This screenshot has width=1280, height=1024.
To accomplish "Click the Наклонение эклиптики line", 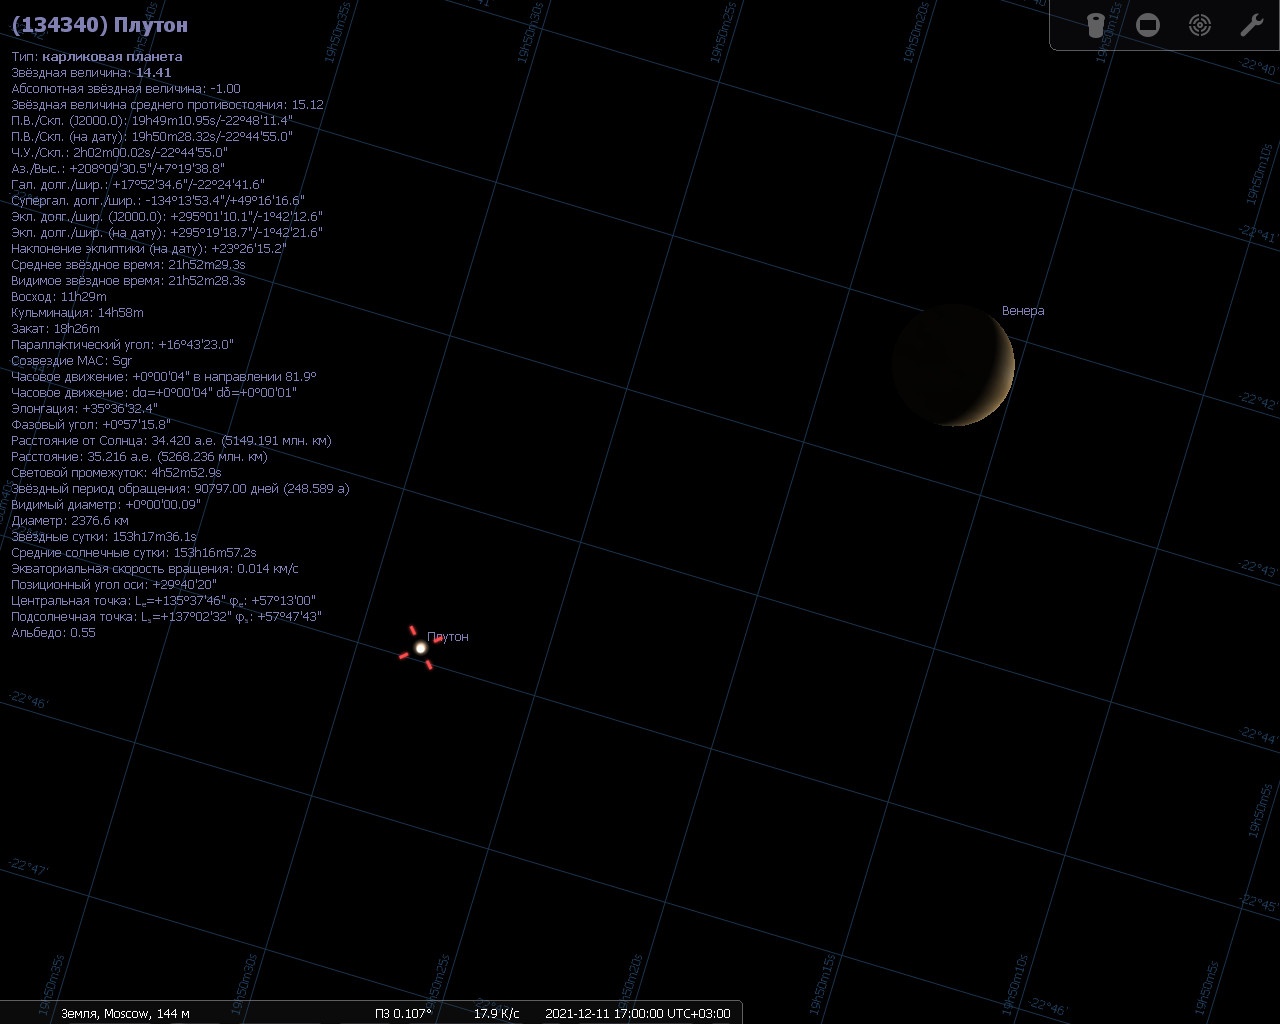I will coord(149,249).
